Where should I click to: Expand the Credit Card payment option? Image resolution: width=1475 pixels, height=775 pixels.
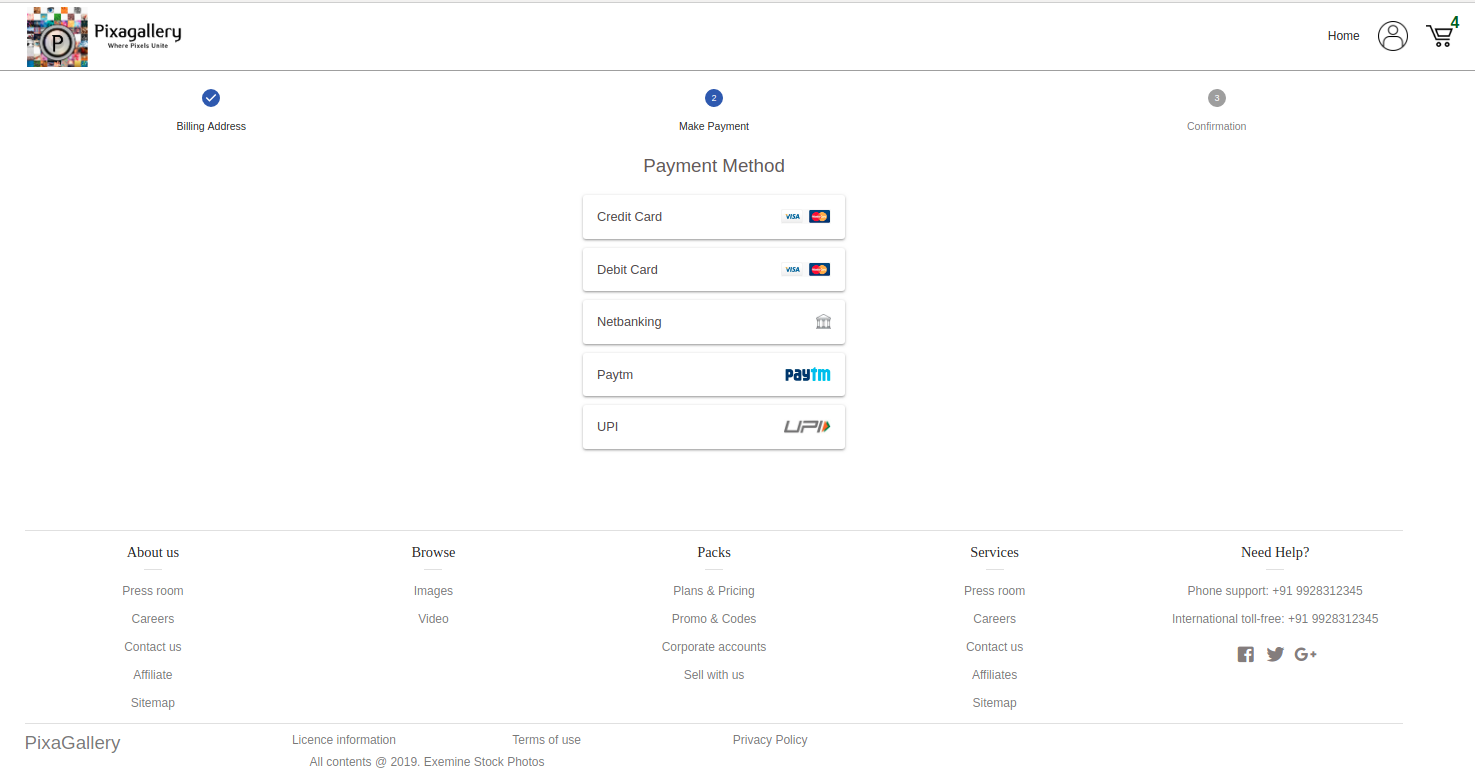(713, 217)
